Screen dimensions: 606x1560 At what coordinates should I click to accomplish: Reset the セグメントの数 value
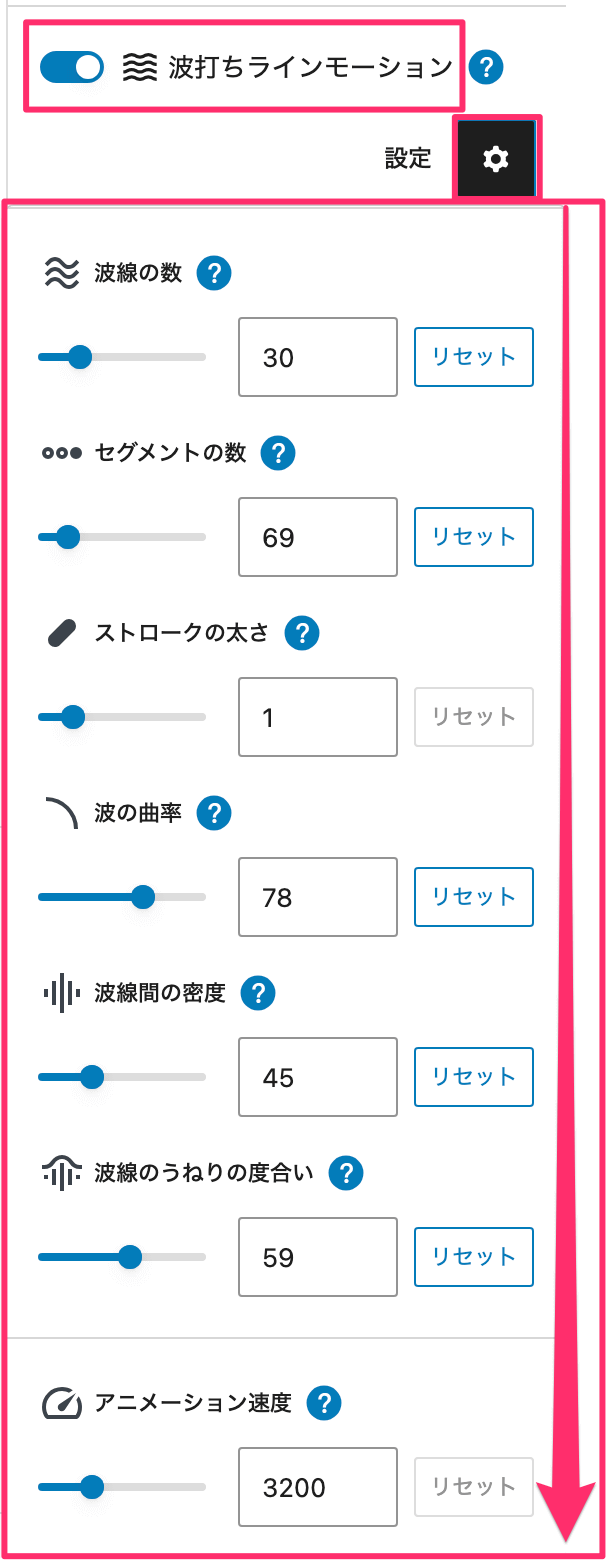tap(474, 537)
